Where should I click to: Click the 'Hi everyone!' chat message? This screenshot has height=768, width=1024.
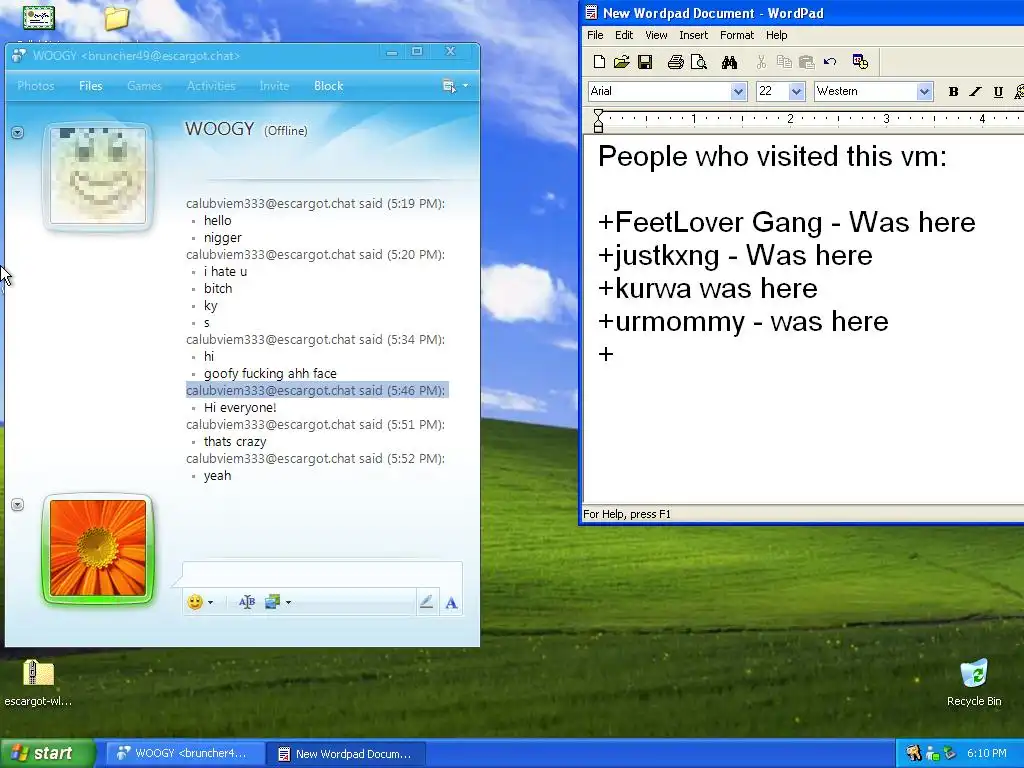pos(240,408)
